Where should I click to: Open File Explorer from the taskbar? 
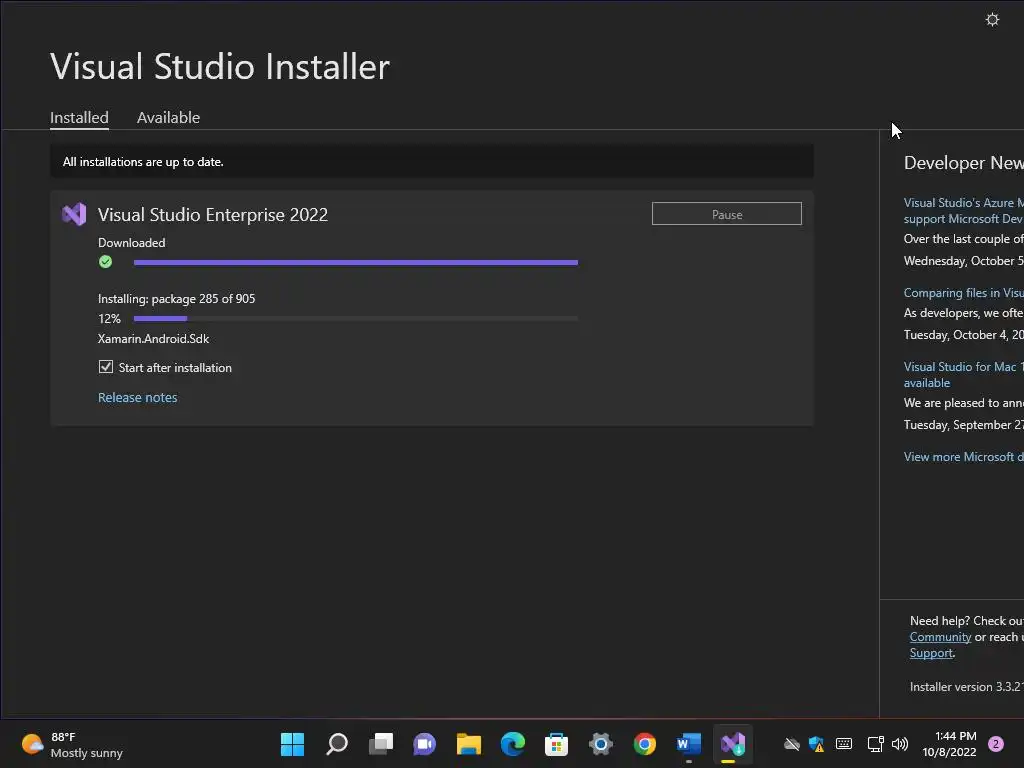pyautogui.click(x=469, y=744)
